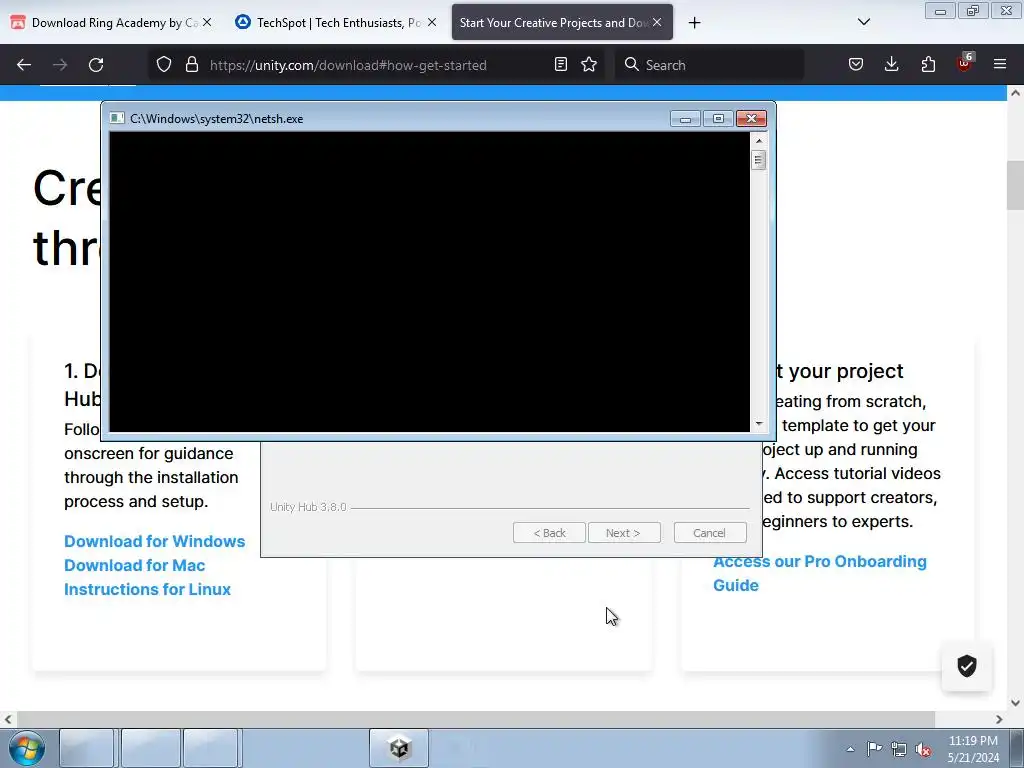Show hidden system tray icons arrow
The width and height of the screenshot is (1024, 768).
(850, 749)
